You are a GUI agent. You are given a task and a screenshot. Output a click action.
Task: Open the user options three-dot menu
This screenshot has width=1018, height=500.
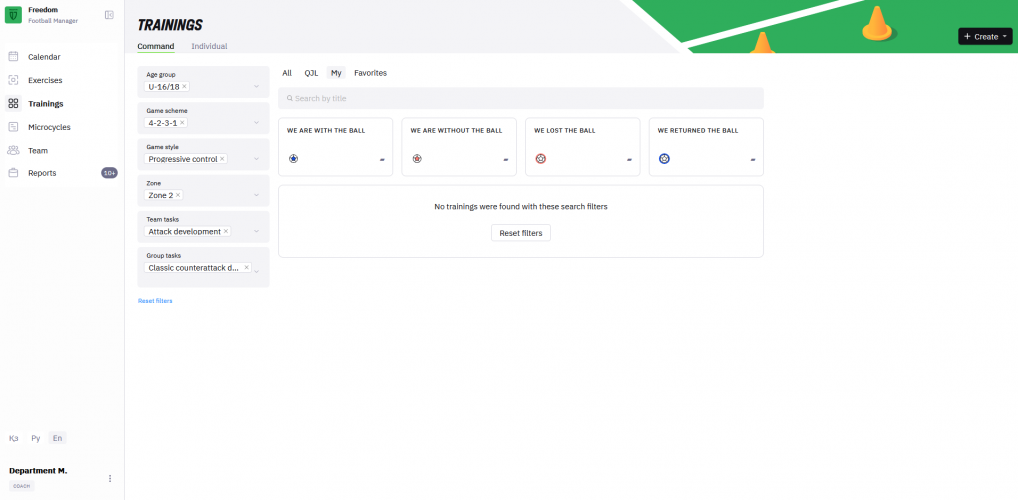click(110, 479)
